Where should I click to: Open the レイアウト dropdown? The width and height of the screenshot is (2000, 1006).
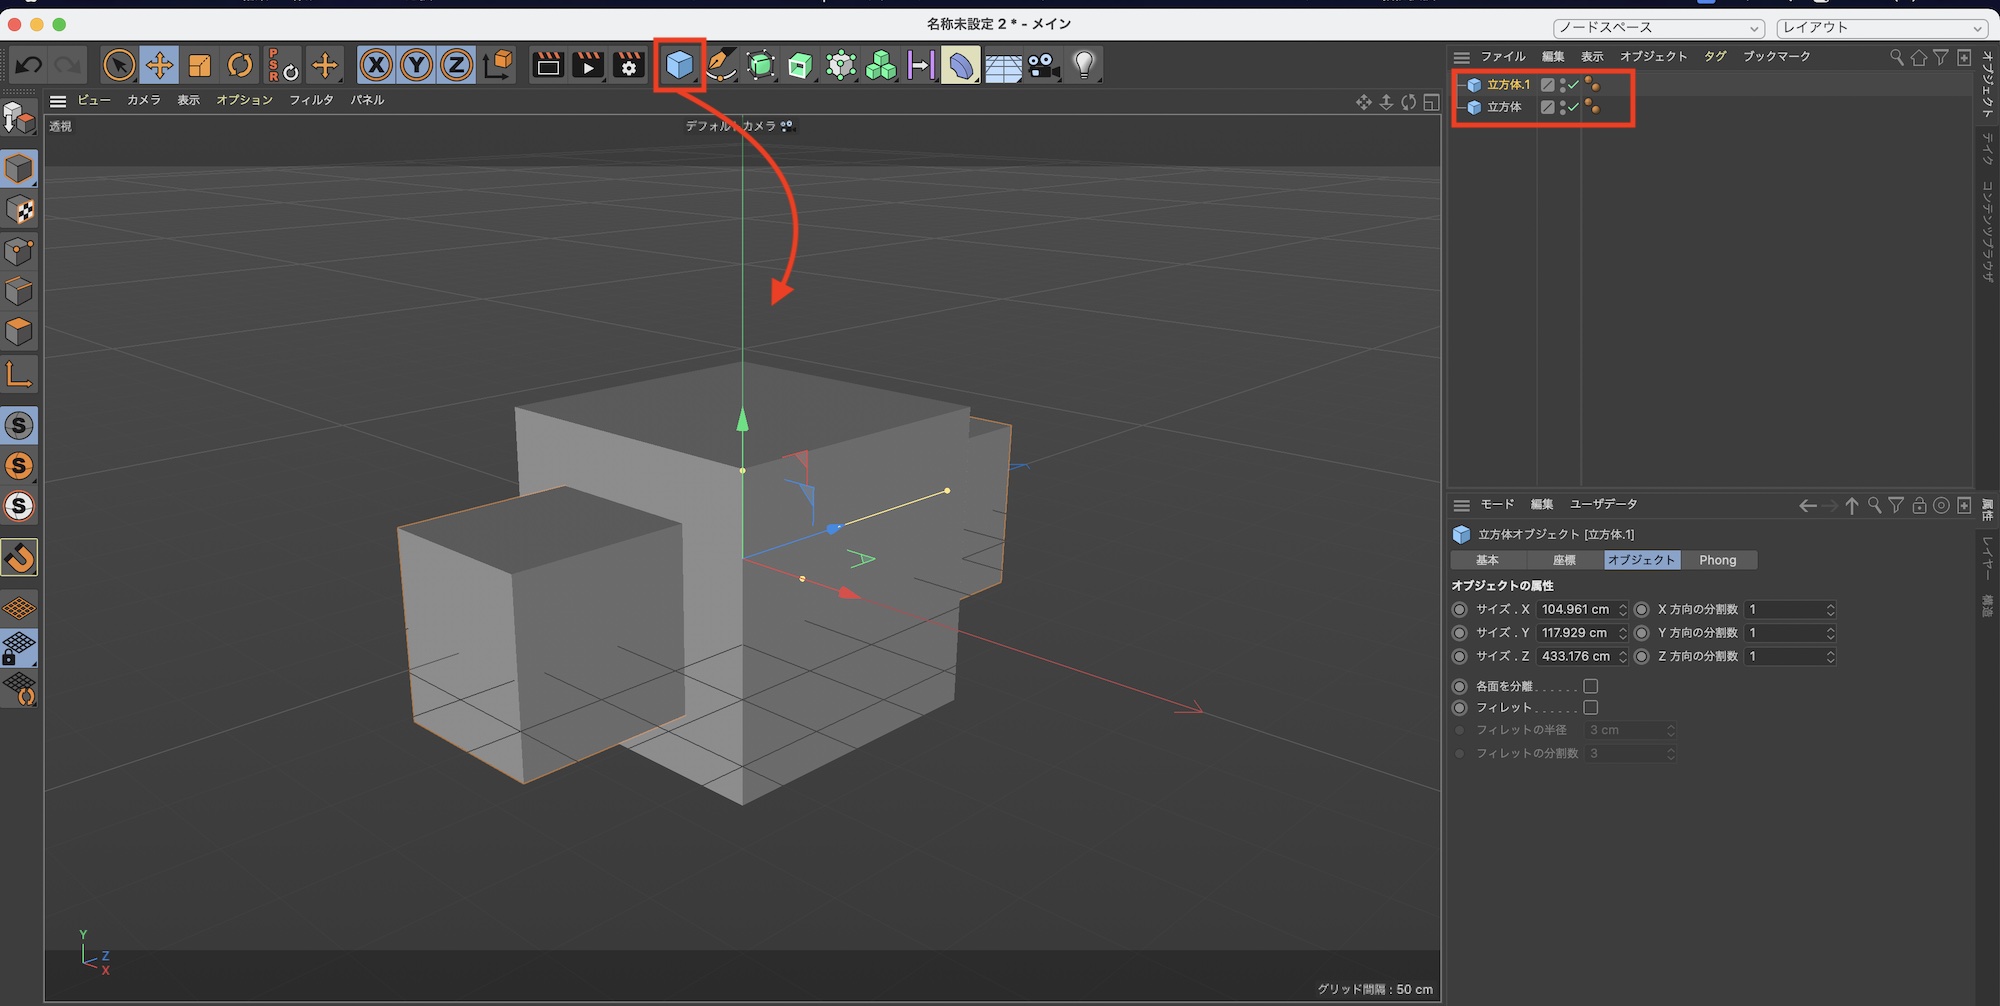pyautogui.click(x=1880, y=28)
